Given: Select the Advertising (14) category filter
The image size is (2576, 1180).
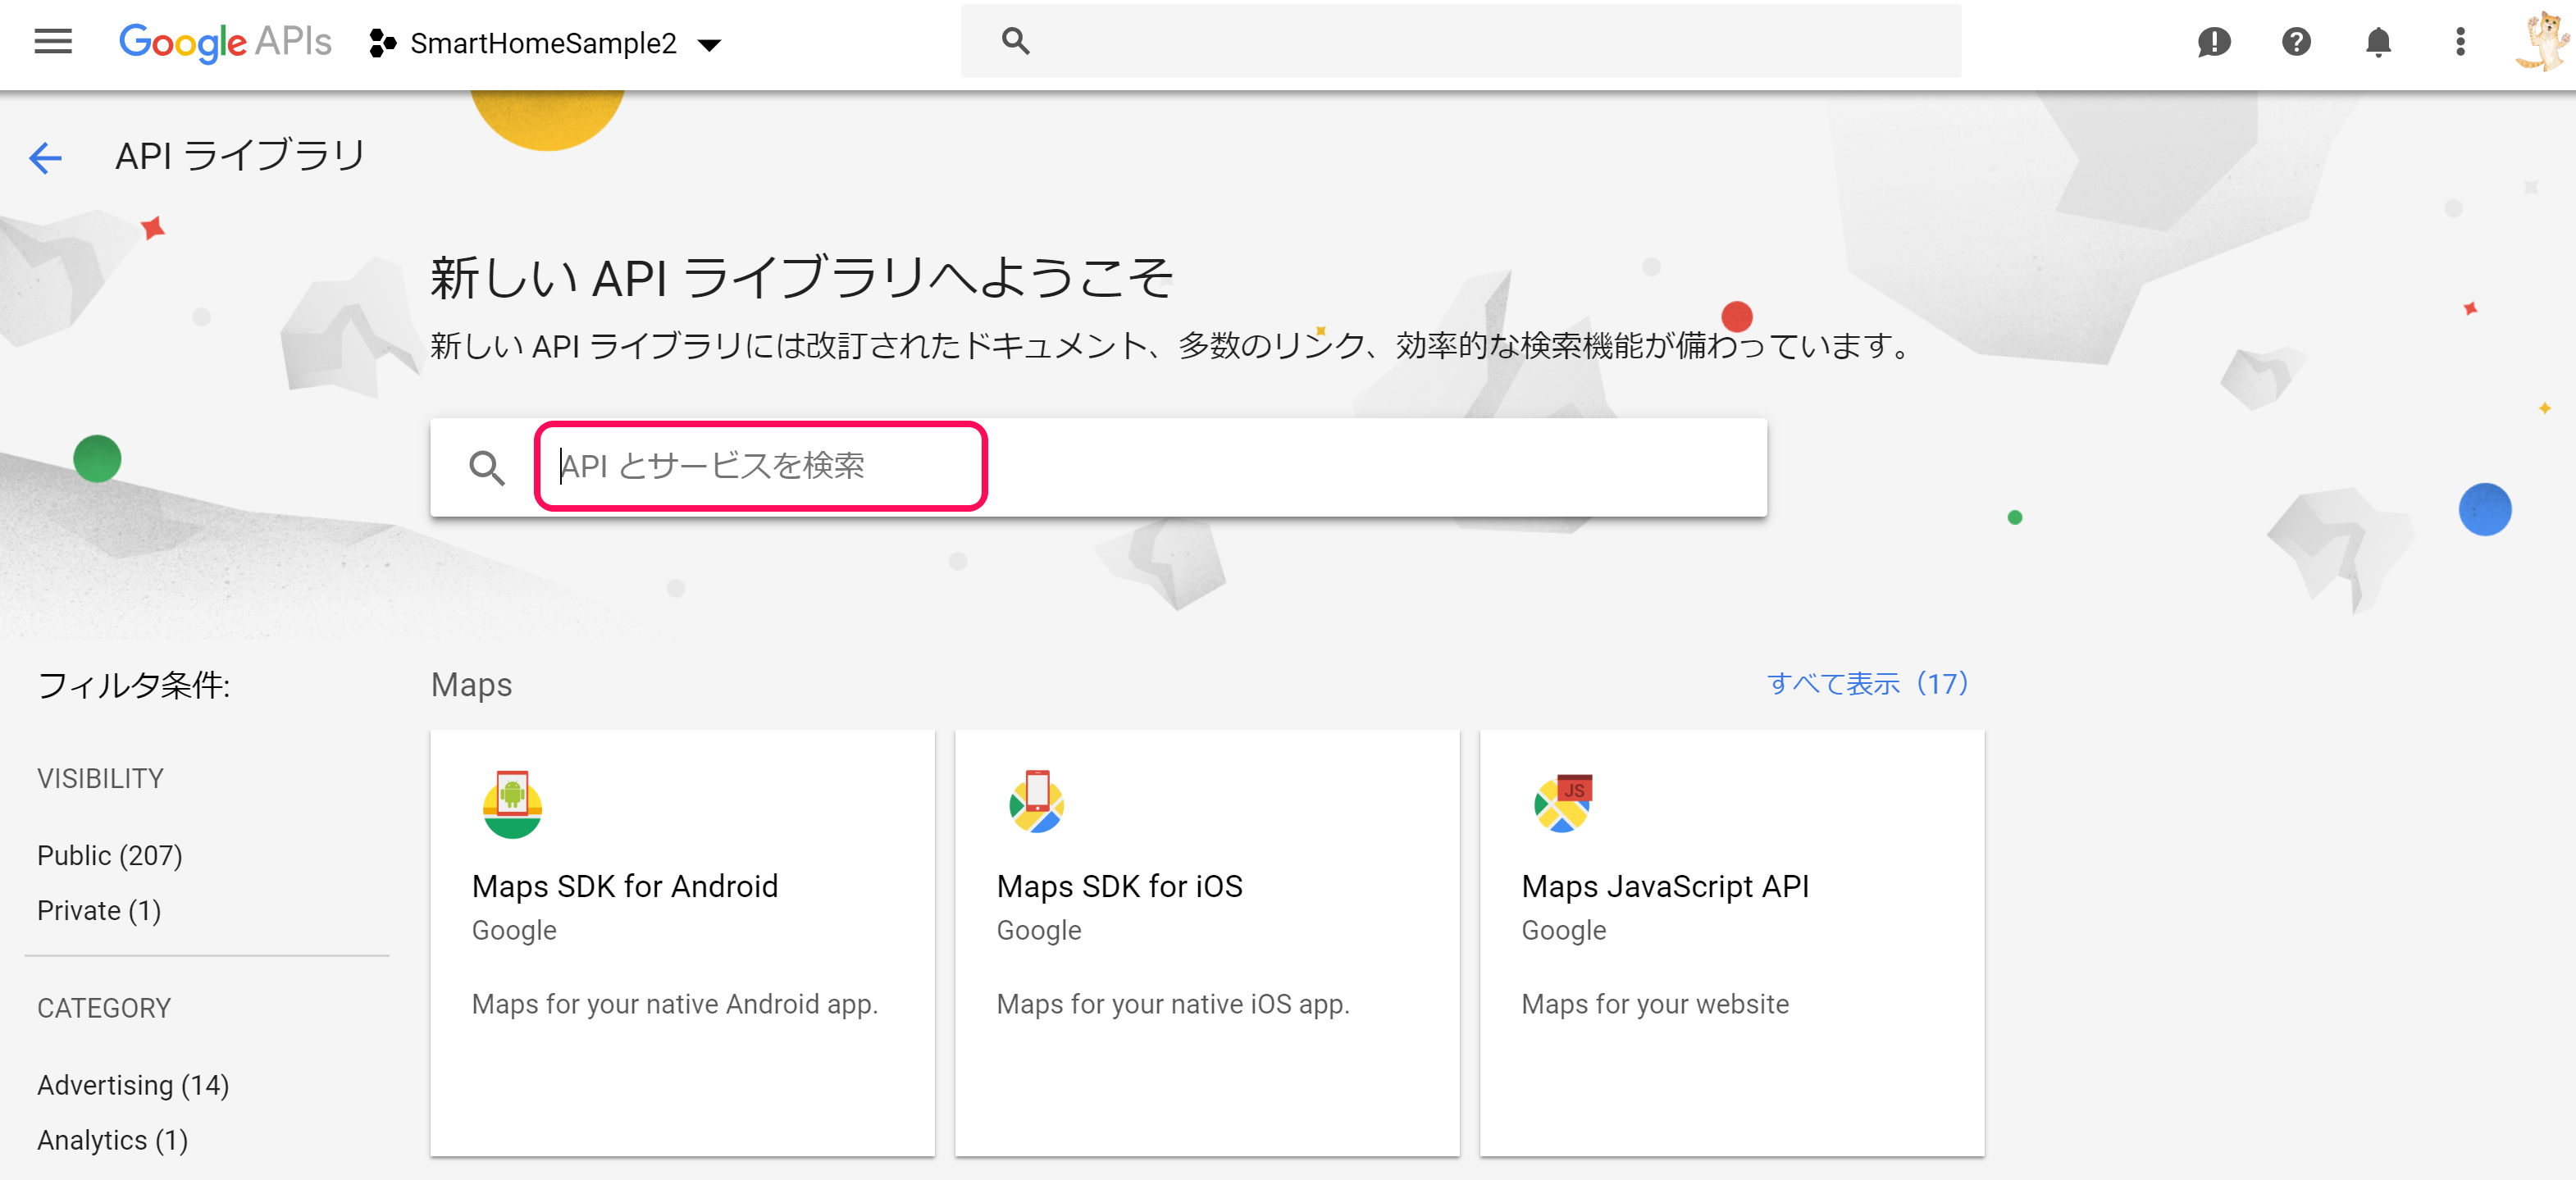Looking at the screenshot, I should pyautogui.click(x=133, y=1085).
